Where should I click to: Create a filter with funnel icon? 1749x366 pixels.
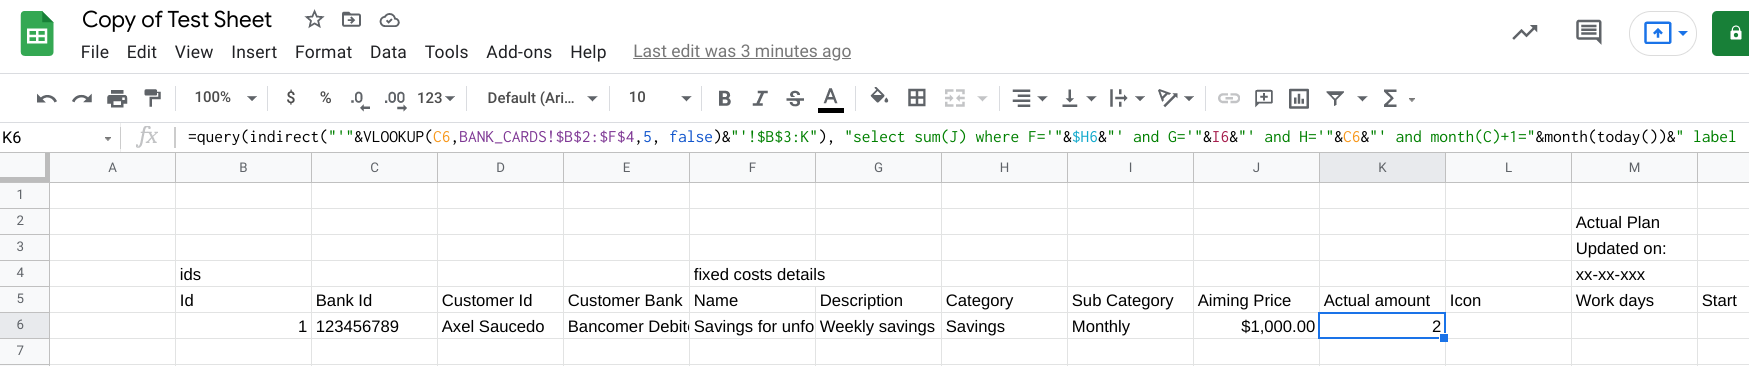[x=1335, y=98]
